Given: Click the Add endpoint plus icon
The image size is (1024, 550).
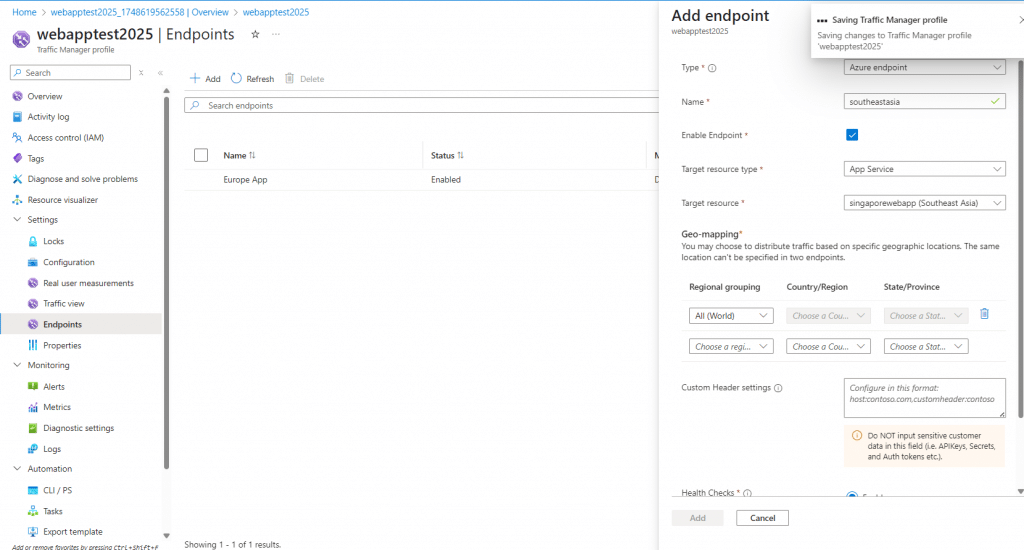Looking at the screenshot, I should (196, 79).
